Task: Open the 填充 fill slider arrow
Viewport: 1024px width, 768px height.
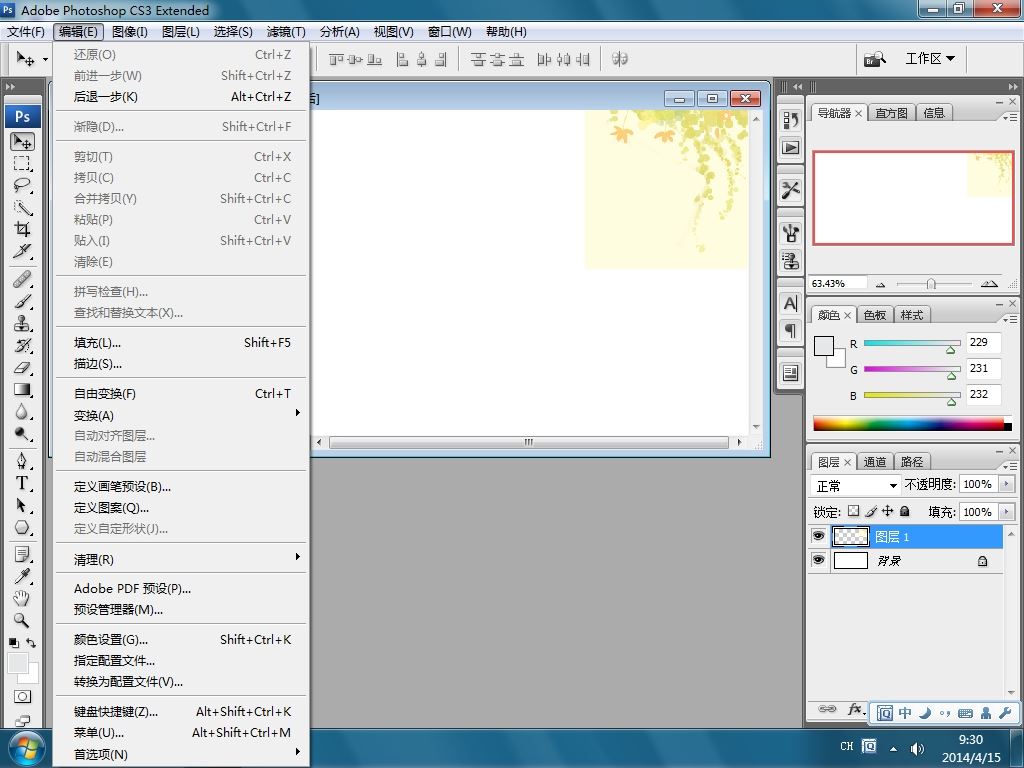Action: (1006, 512)
